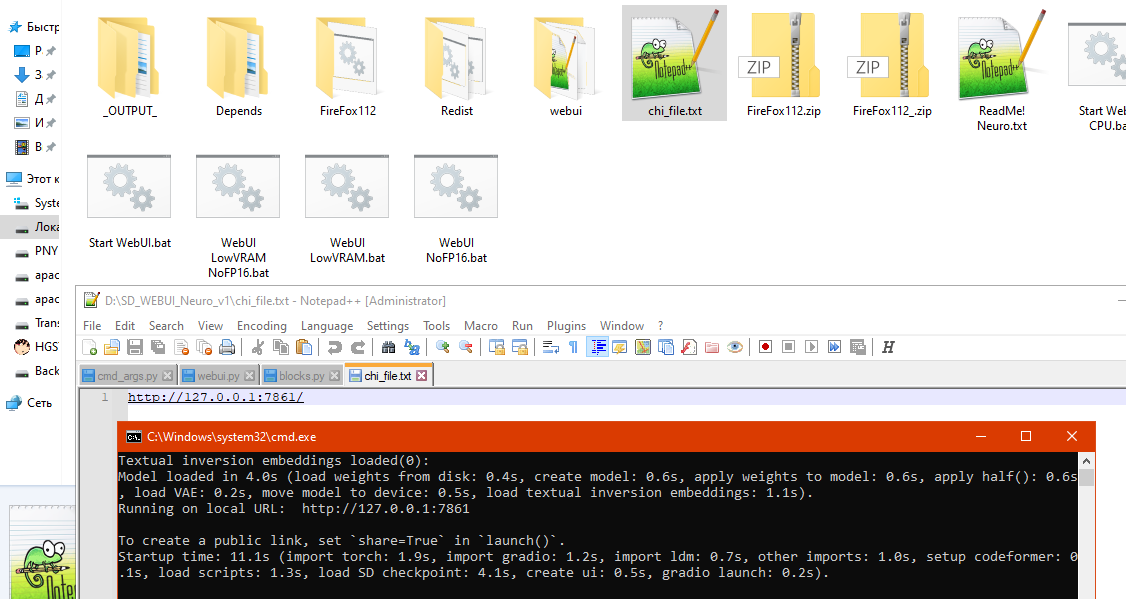Click the cmd.exe scrollbar up arrow
Viewport: 1126px width, 599px height.
click(1087, 461)
